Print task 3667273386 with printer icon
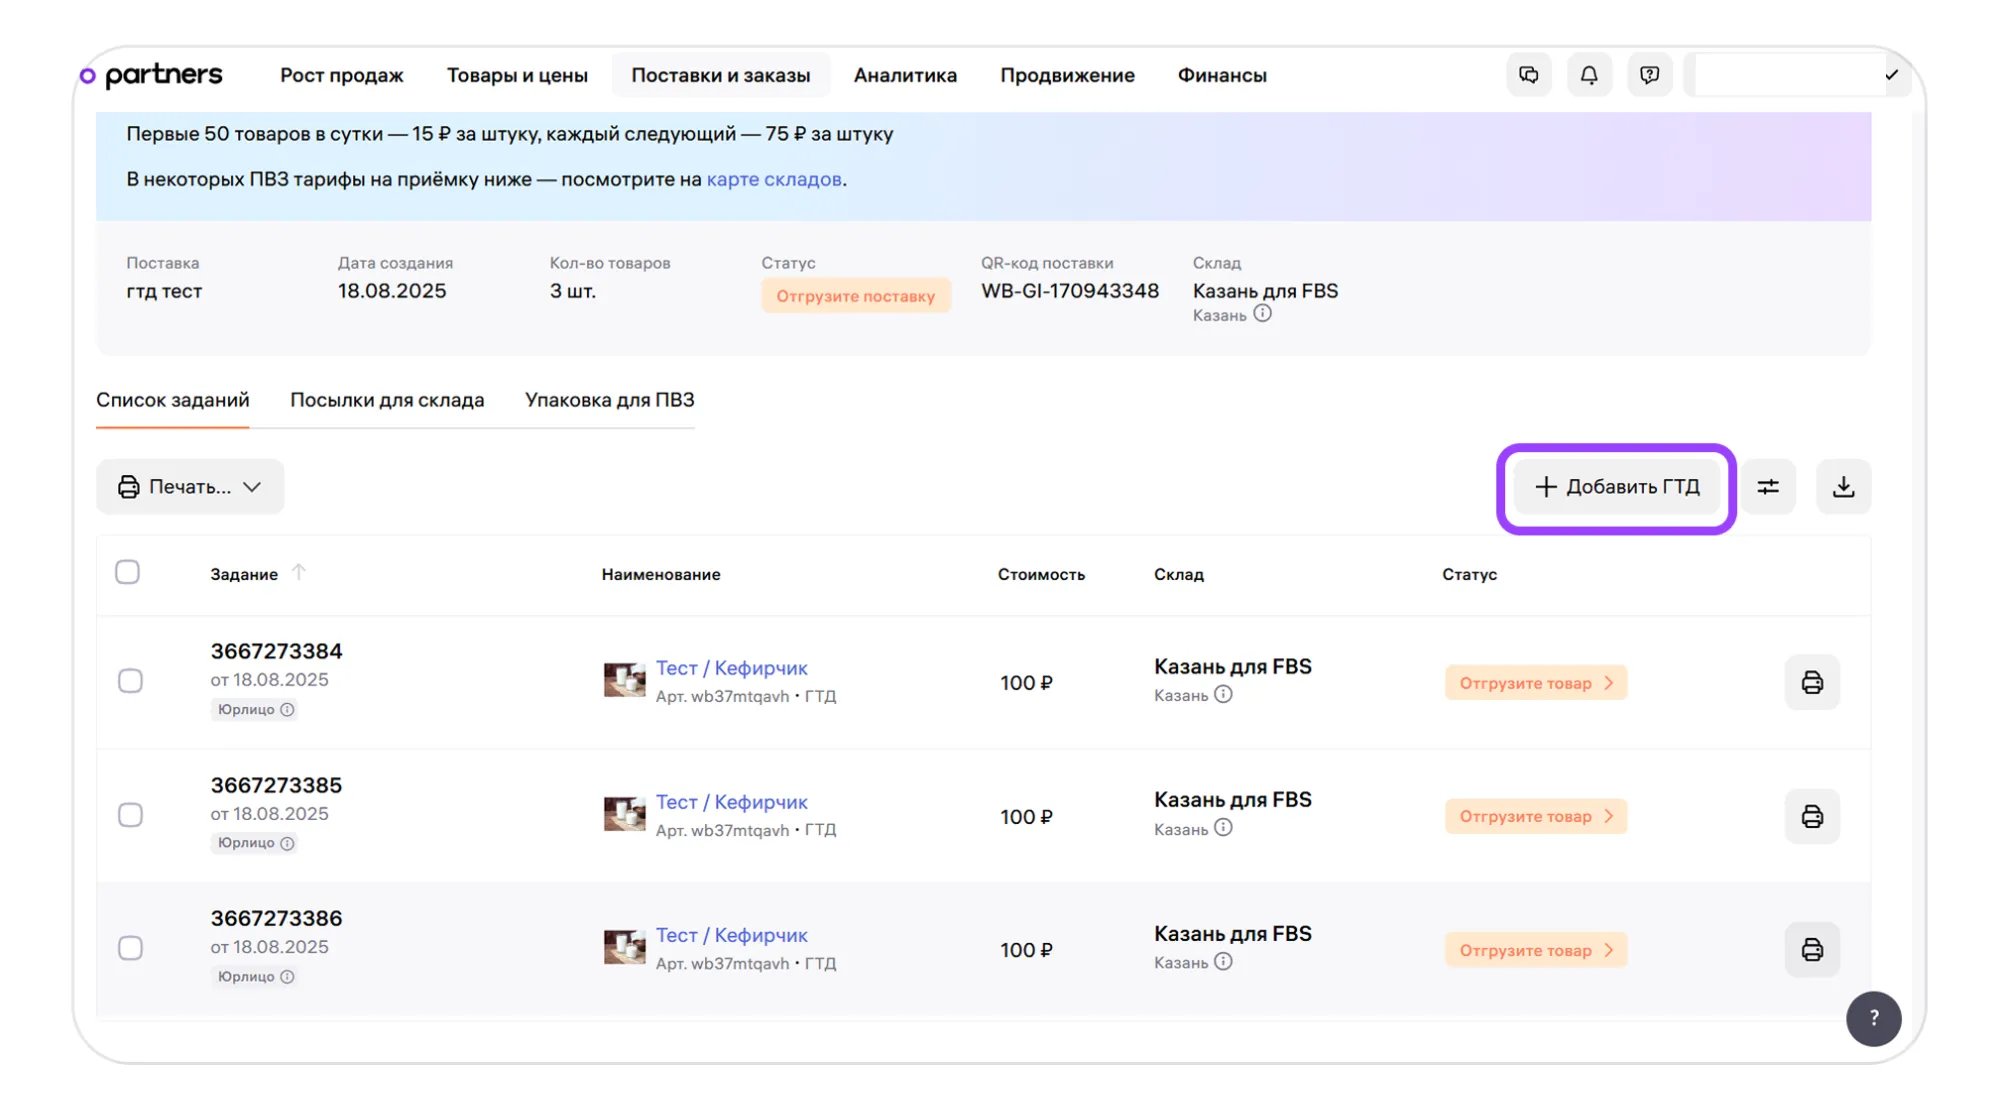This screenshot has width=1999, height=1110. click(x=1811, y=950)
